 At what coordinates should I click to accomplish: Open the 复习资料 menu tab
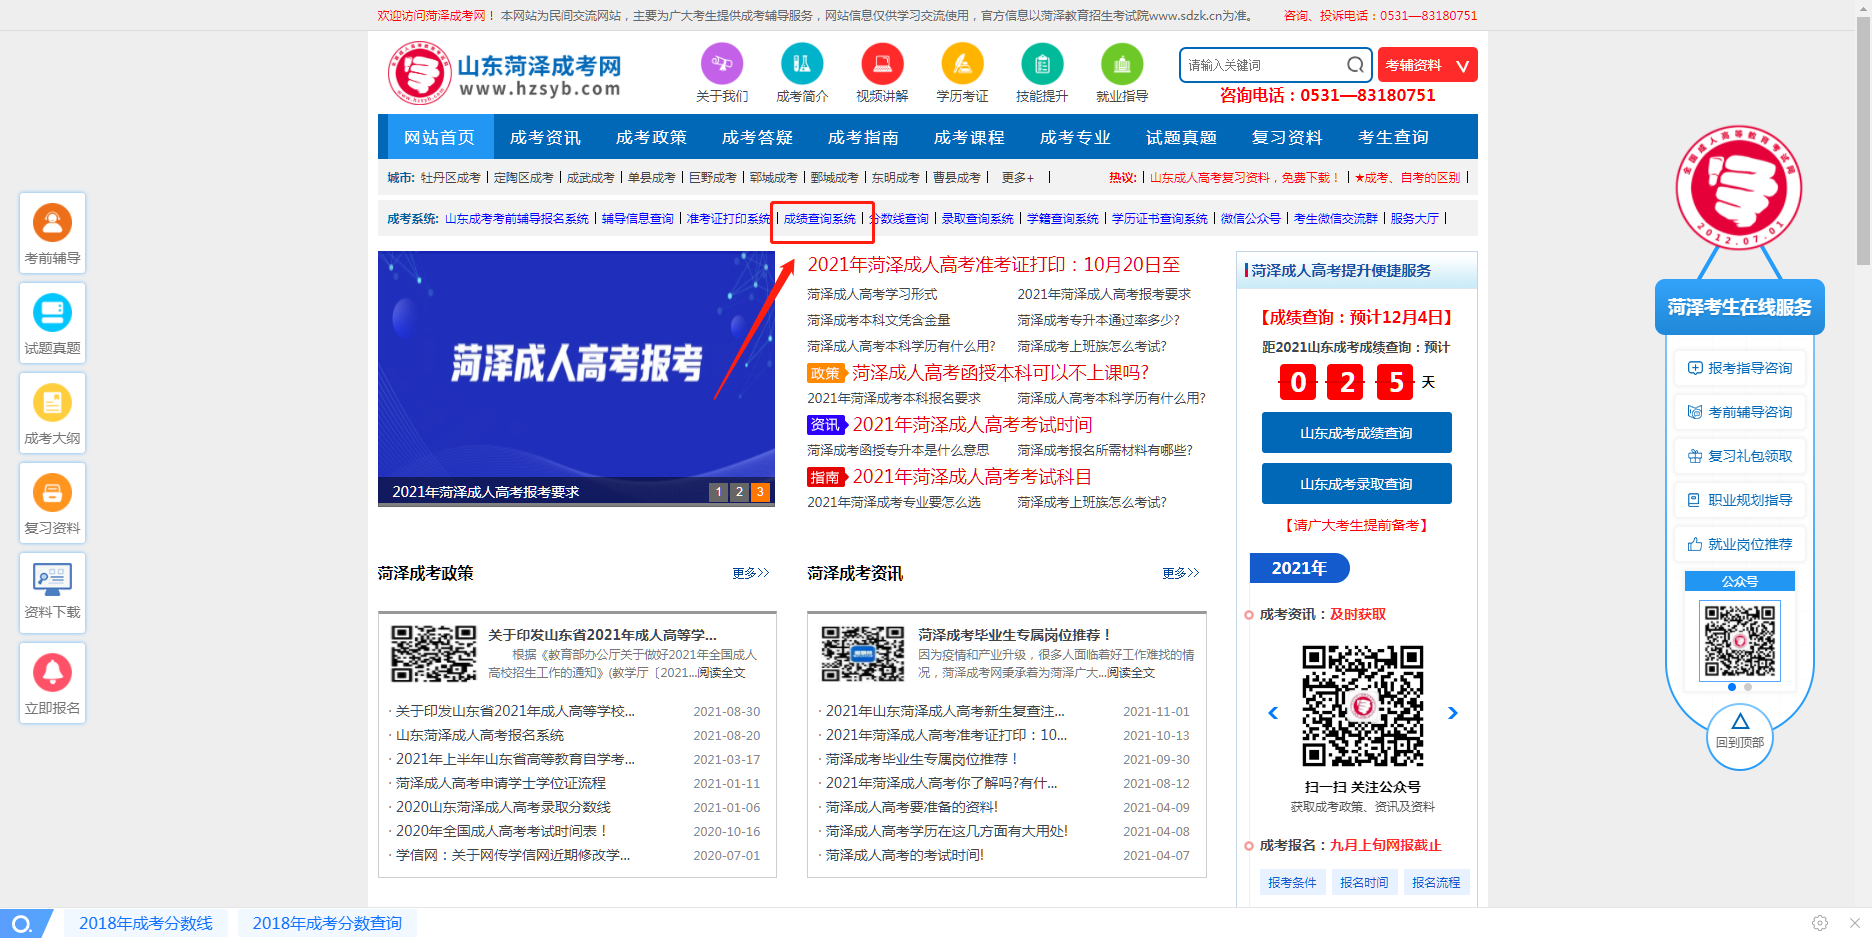(1287, 136)
